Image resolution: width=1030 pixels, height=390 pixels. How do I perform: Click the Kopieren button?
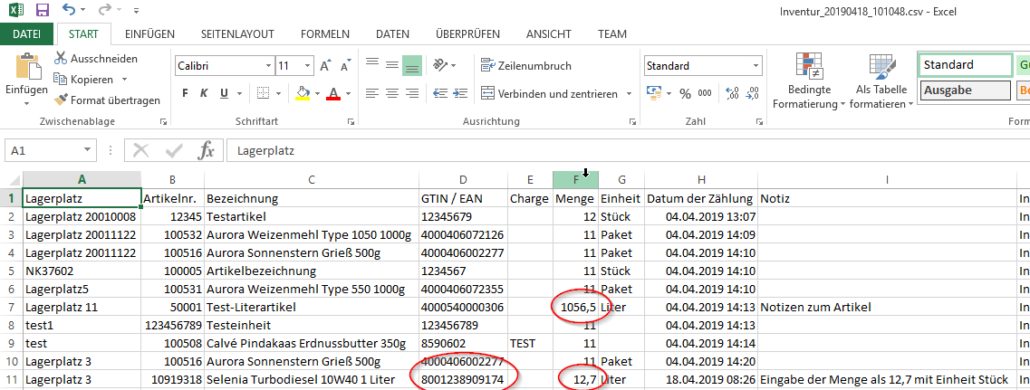[x=83, y=79]
